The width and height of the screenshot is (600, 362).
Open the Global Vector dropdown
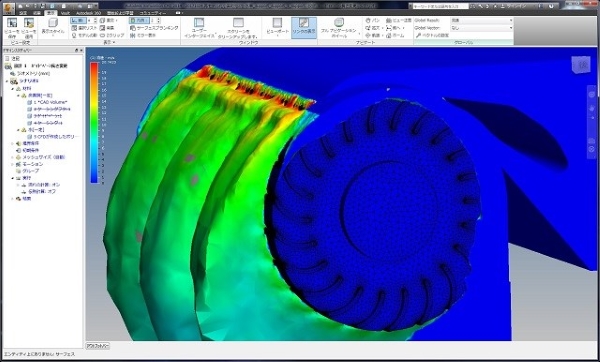pyautogui.click(x=481, y=28)
